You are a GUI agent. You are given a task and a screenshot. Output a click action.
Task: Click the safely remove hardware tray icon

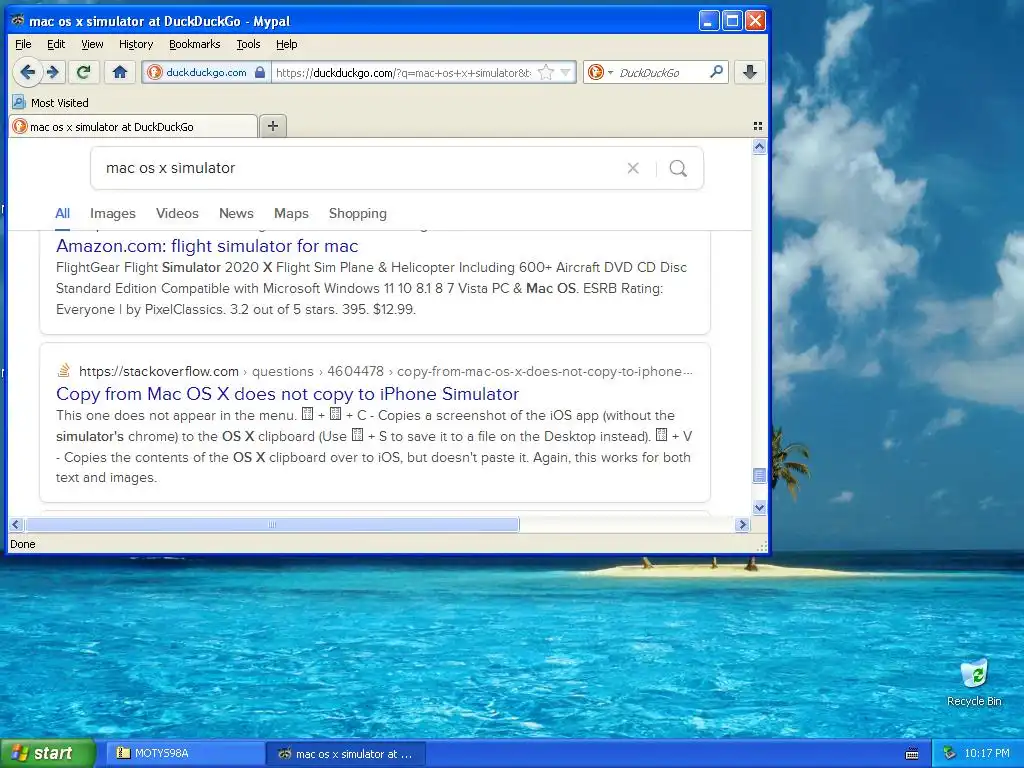click(x=950, y=754)
